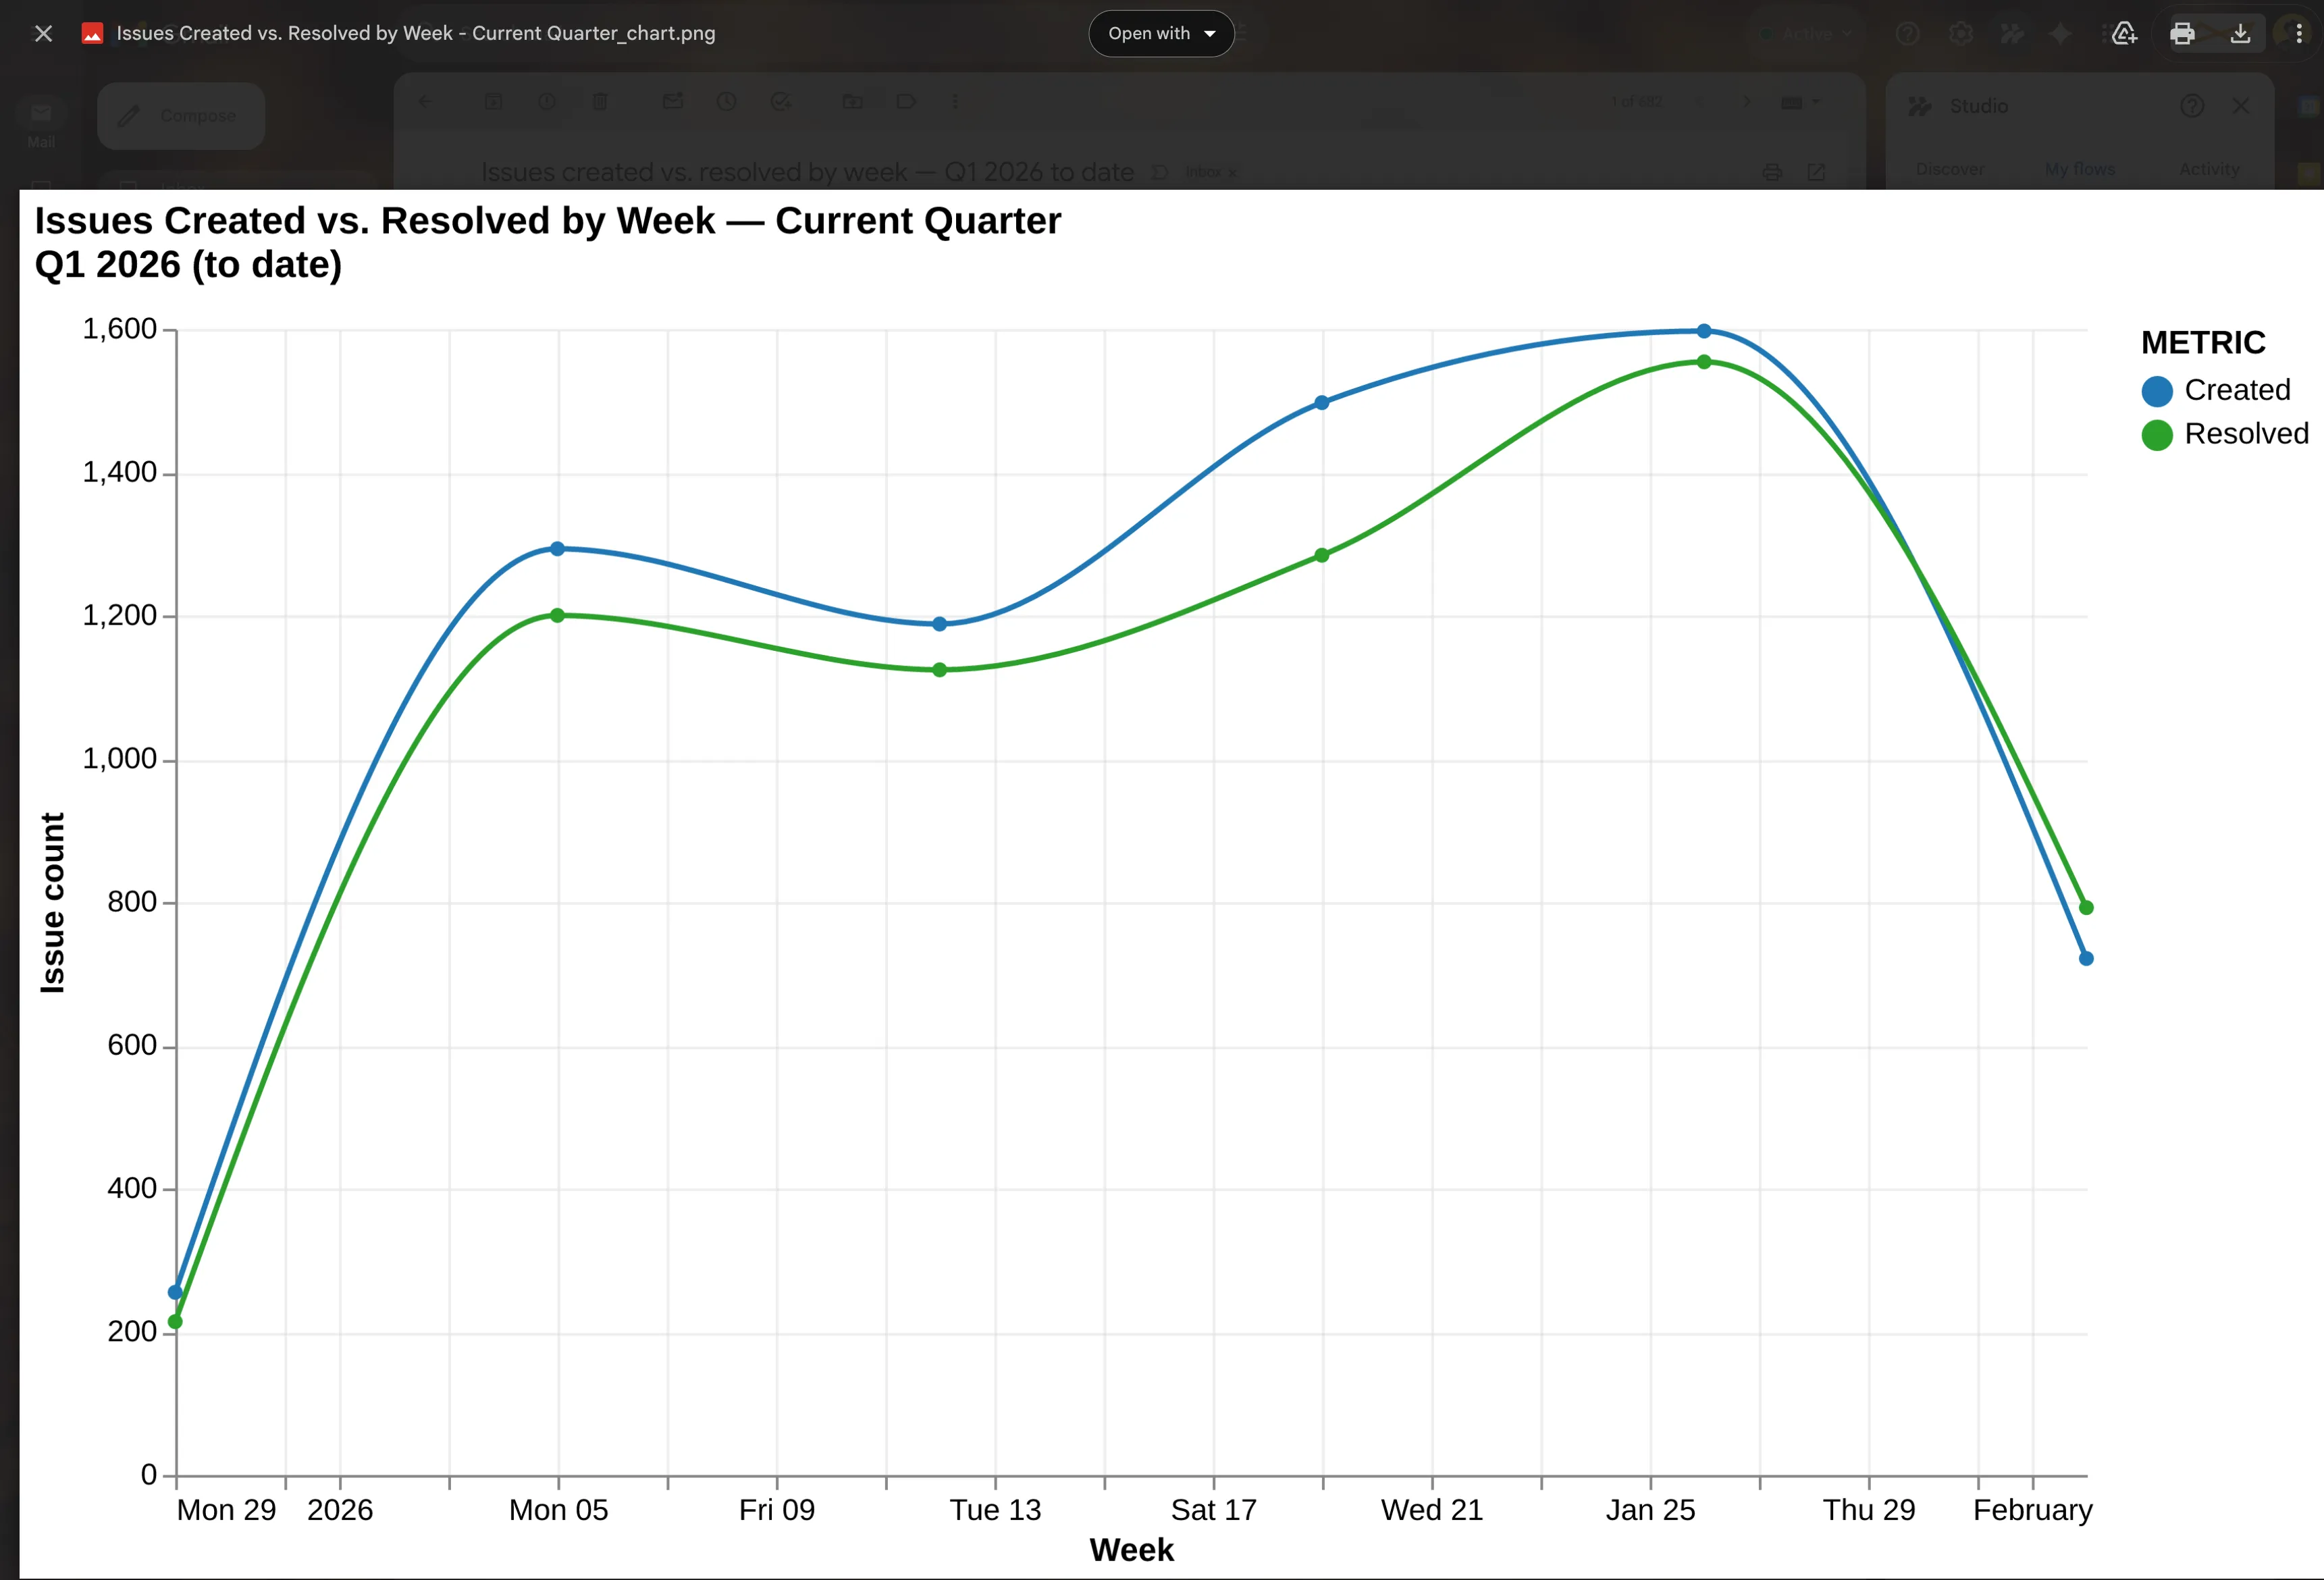The image size is (2324, 1580).
Task: Click the blue Created legend swatch
Action: click(2157, 391)
